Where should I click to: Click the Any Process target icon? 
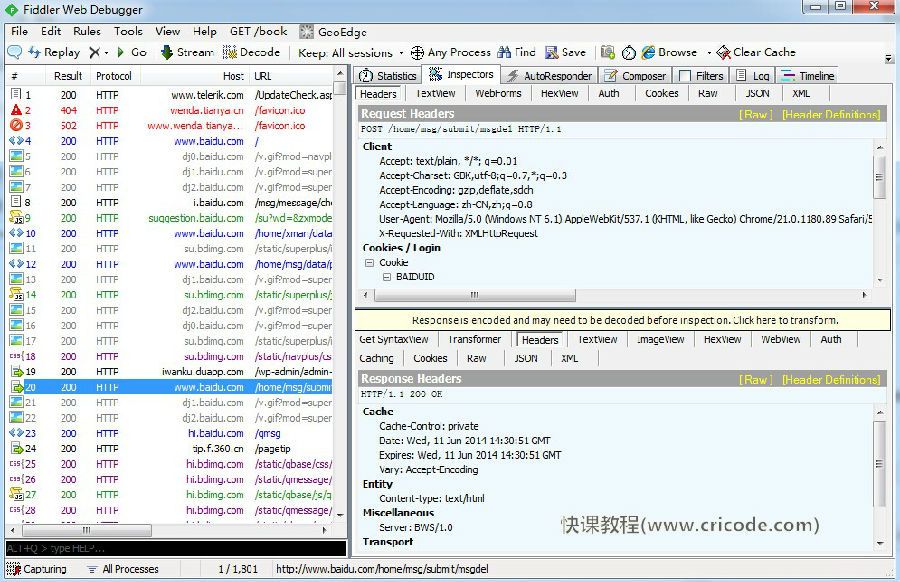[417, 52]
